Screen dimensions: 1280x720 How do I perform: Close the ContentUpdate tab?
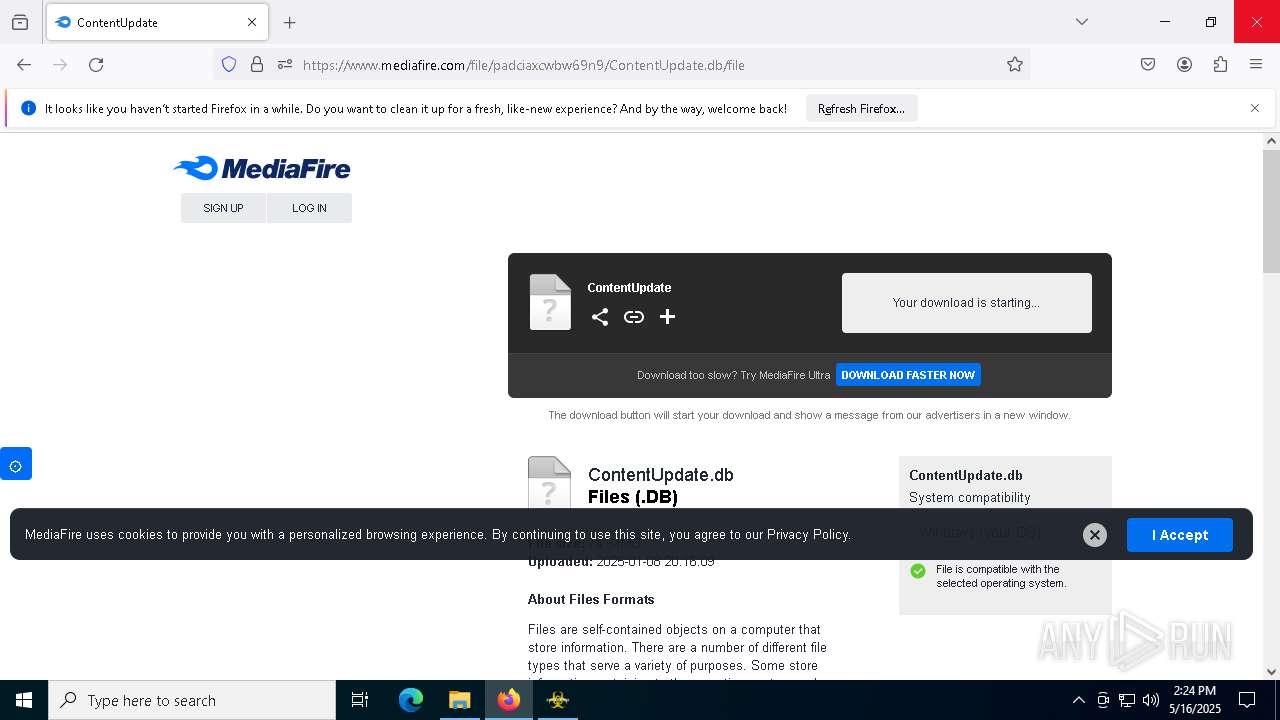click(252, 22)
